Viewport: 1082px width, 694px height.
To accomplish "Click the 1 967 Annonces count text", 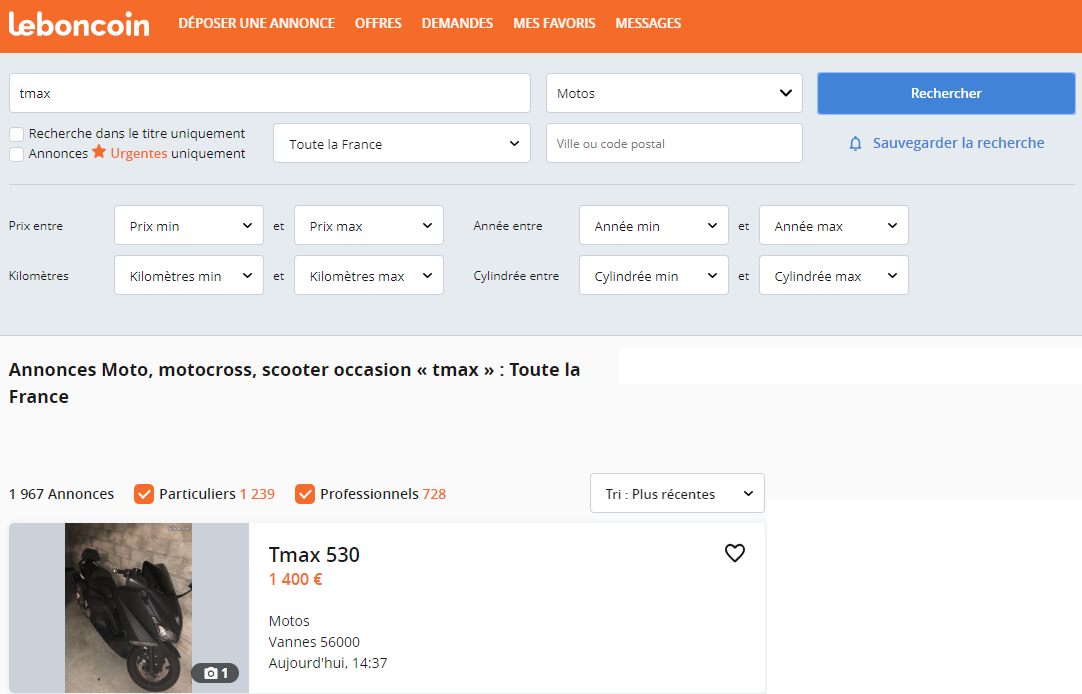I will (x=61, y=494).
